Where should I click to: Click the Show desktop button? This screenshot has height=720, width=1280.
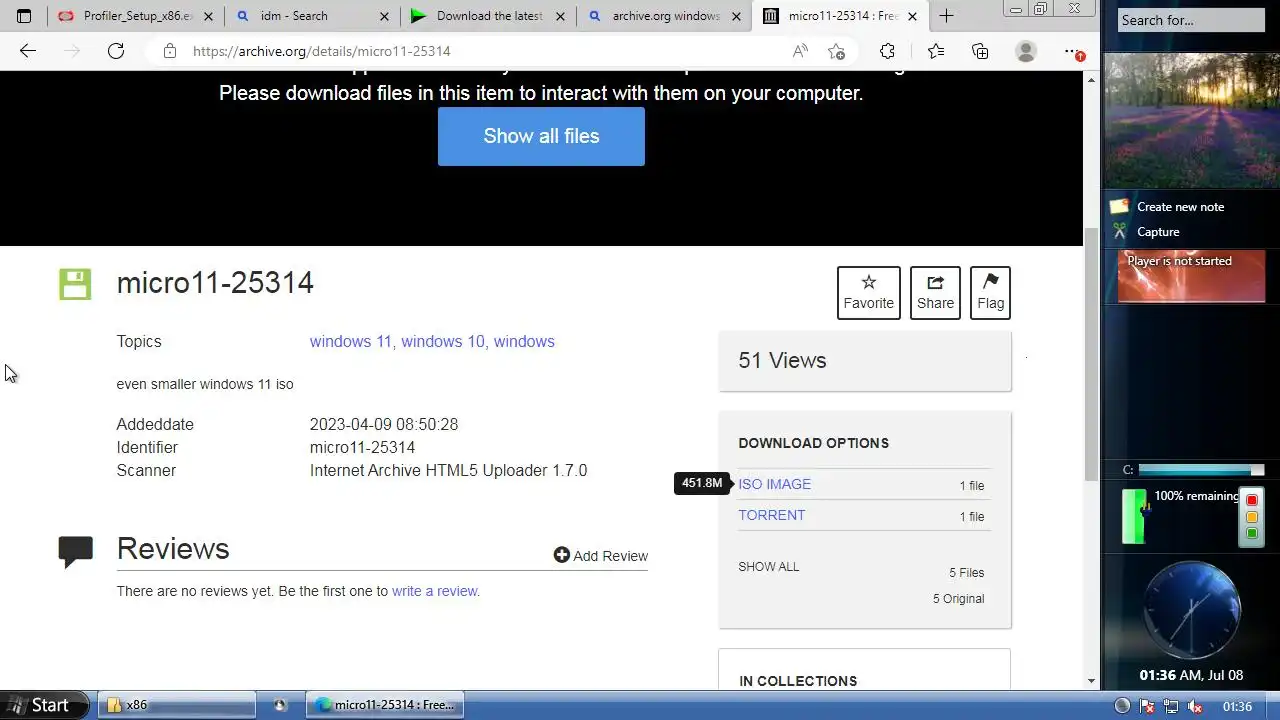pyautogui.click(x=1272, y=706)
